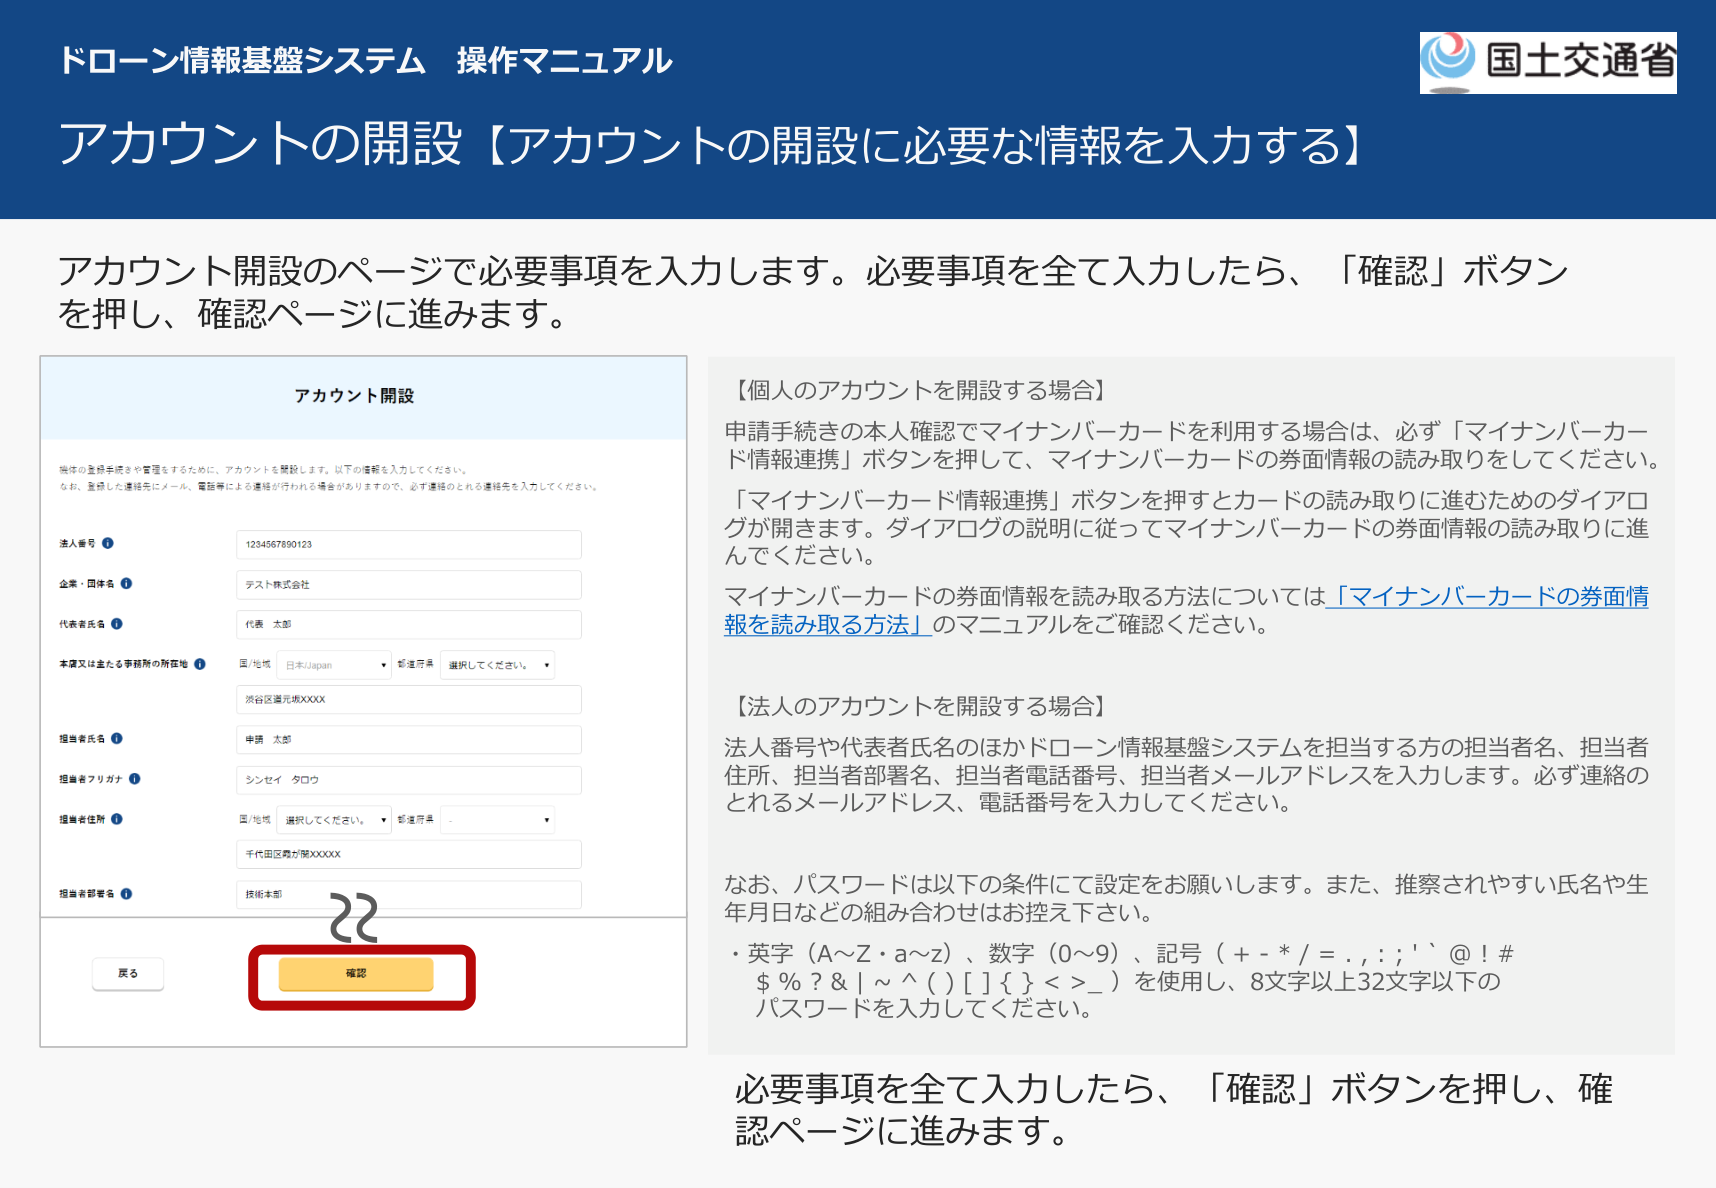This screenshot has height=1188, width=1716.
Task: Click the フリガナ field showing シンセイ タロウ
Action: [x=409, y=780]
